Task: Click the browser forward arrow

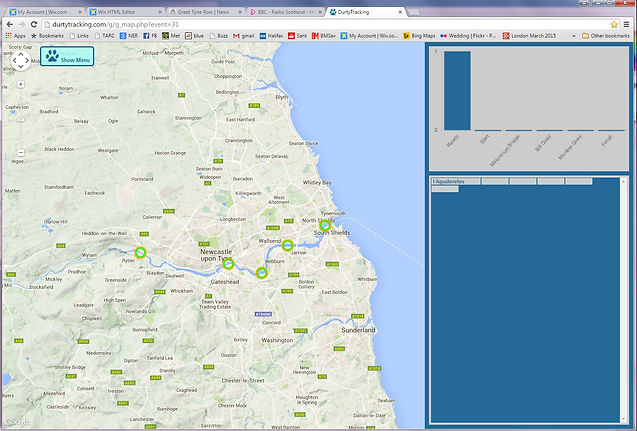Action: [22, 24]
